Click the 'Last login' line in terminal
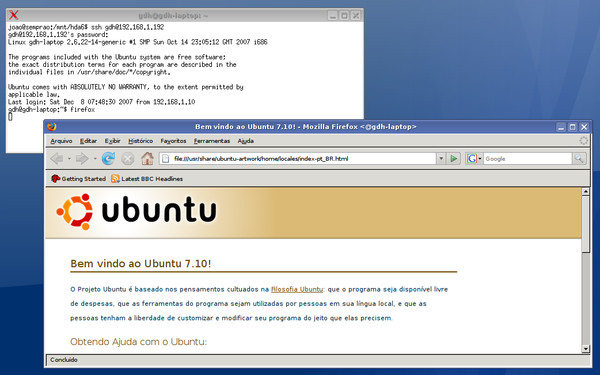This screenshot has height=375, width=600. (101, 102)
